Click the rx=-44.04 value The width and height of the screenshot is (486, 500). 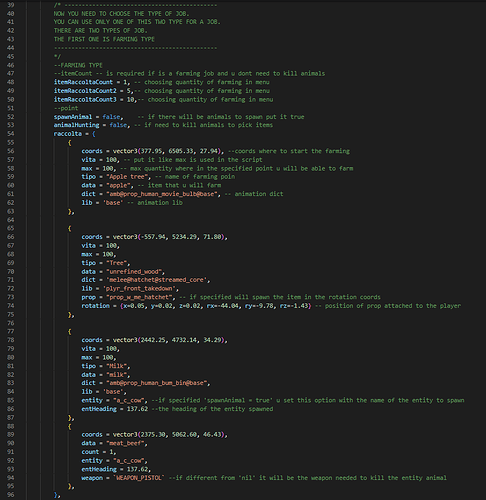[224, 306]
